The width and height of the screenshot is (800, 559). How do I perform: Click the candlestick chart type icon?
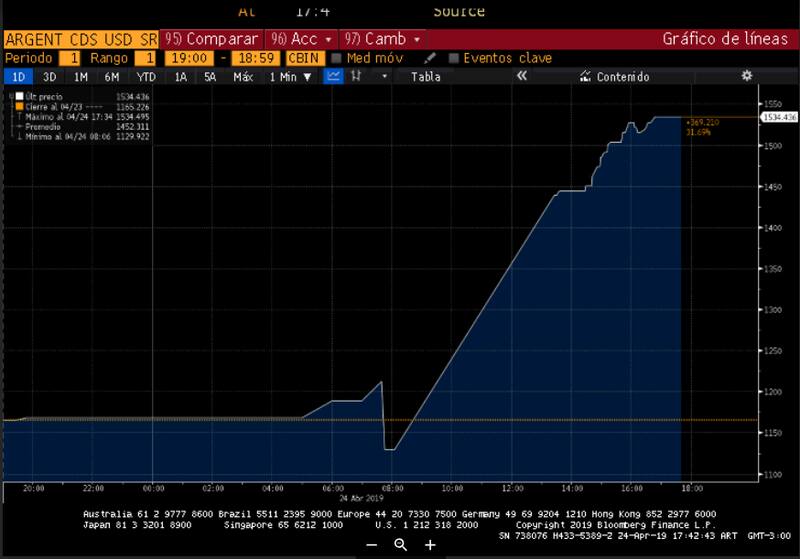356,76
